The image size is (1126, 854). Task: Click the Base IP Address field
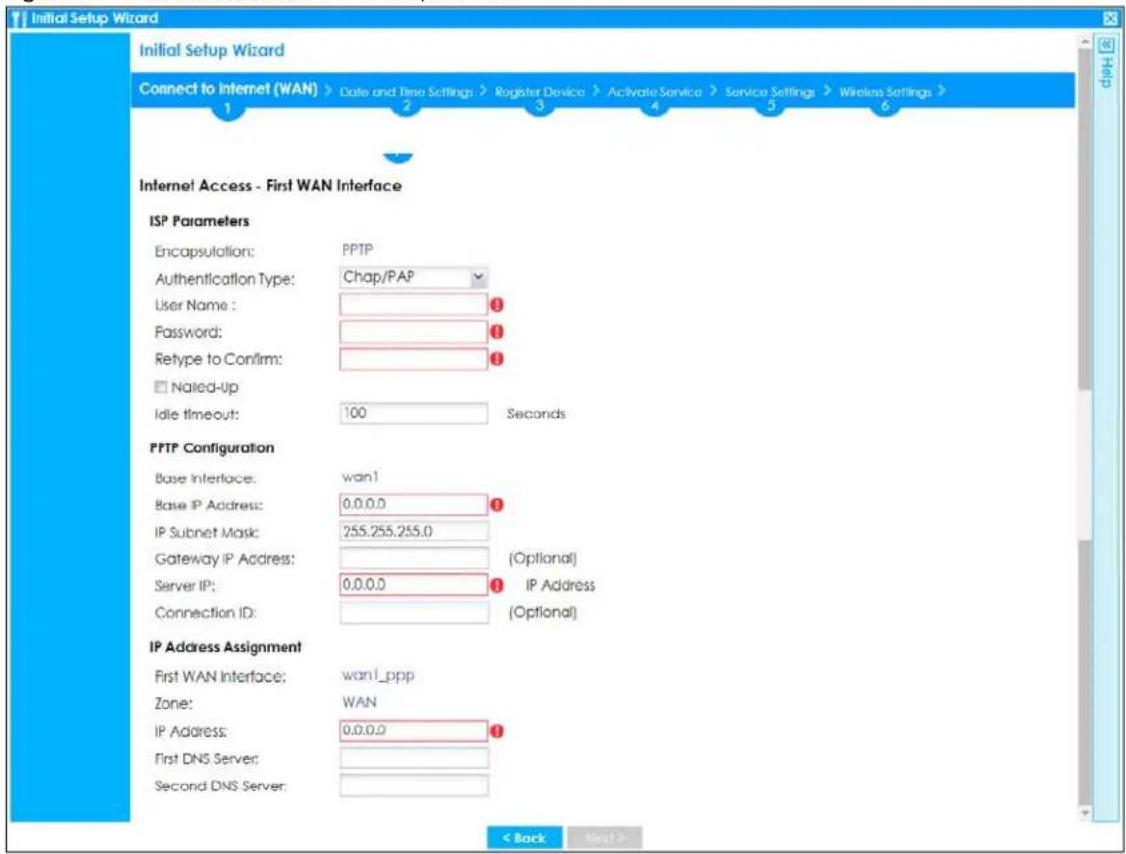coord(414,504)
